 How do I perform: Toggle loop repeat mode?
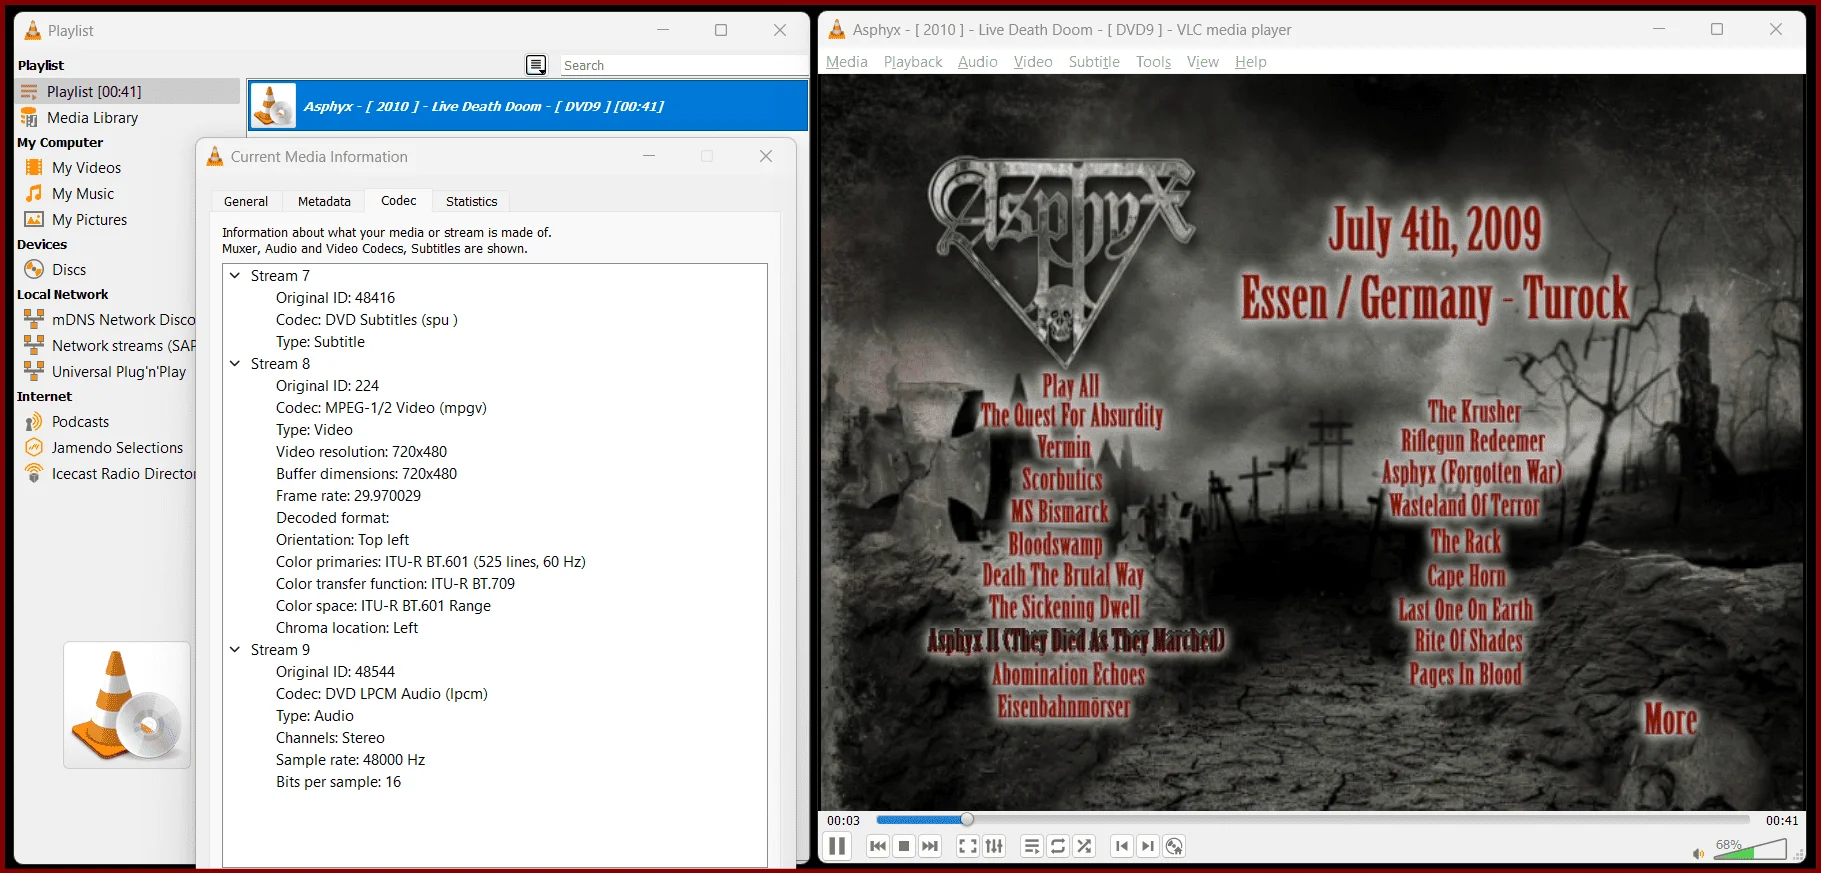click(x=1058, y=846)
